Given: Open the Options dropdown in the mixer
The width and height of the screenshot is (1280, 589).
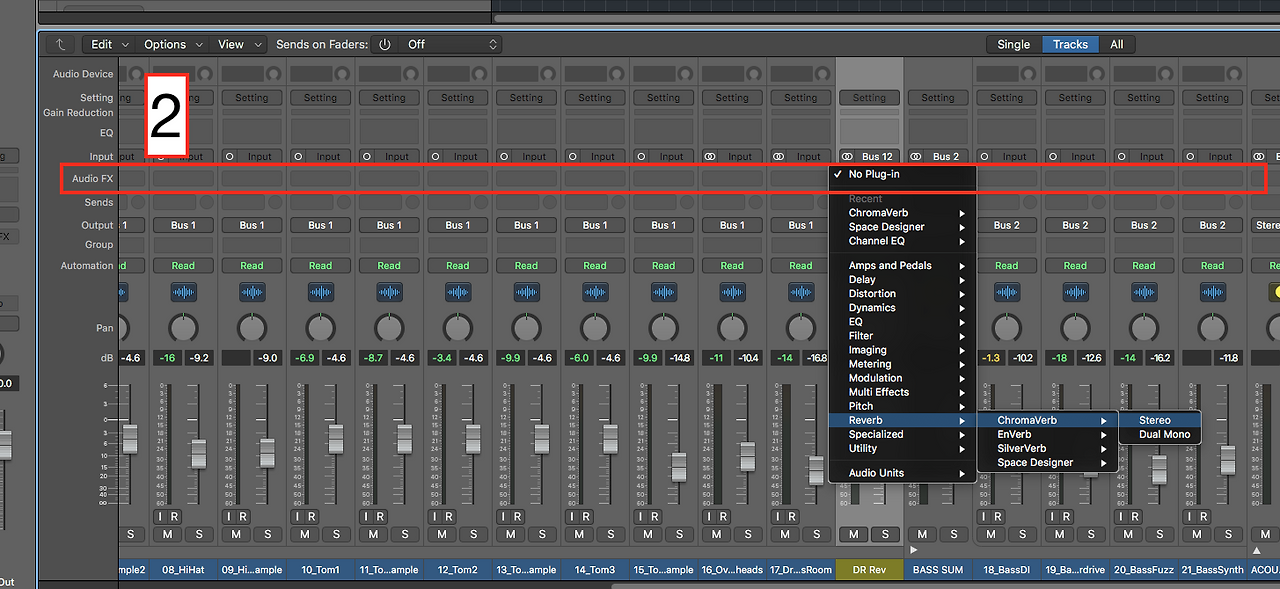Looking at the screenshot, I should (173, 44).
